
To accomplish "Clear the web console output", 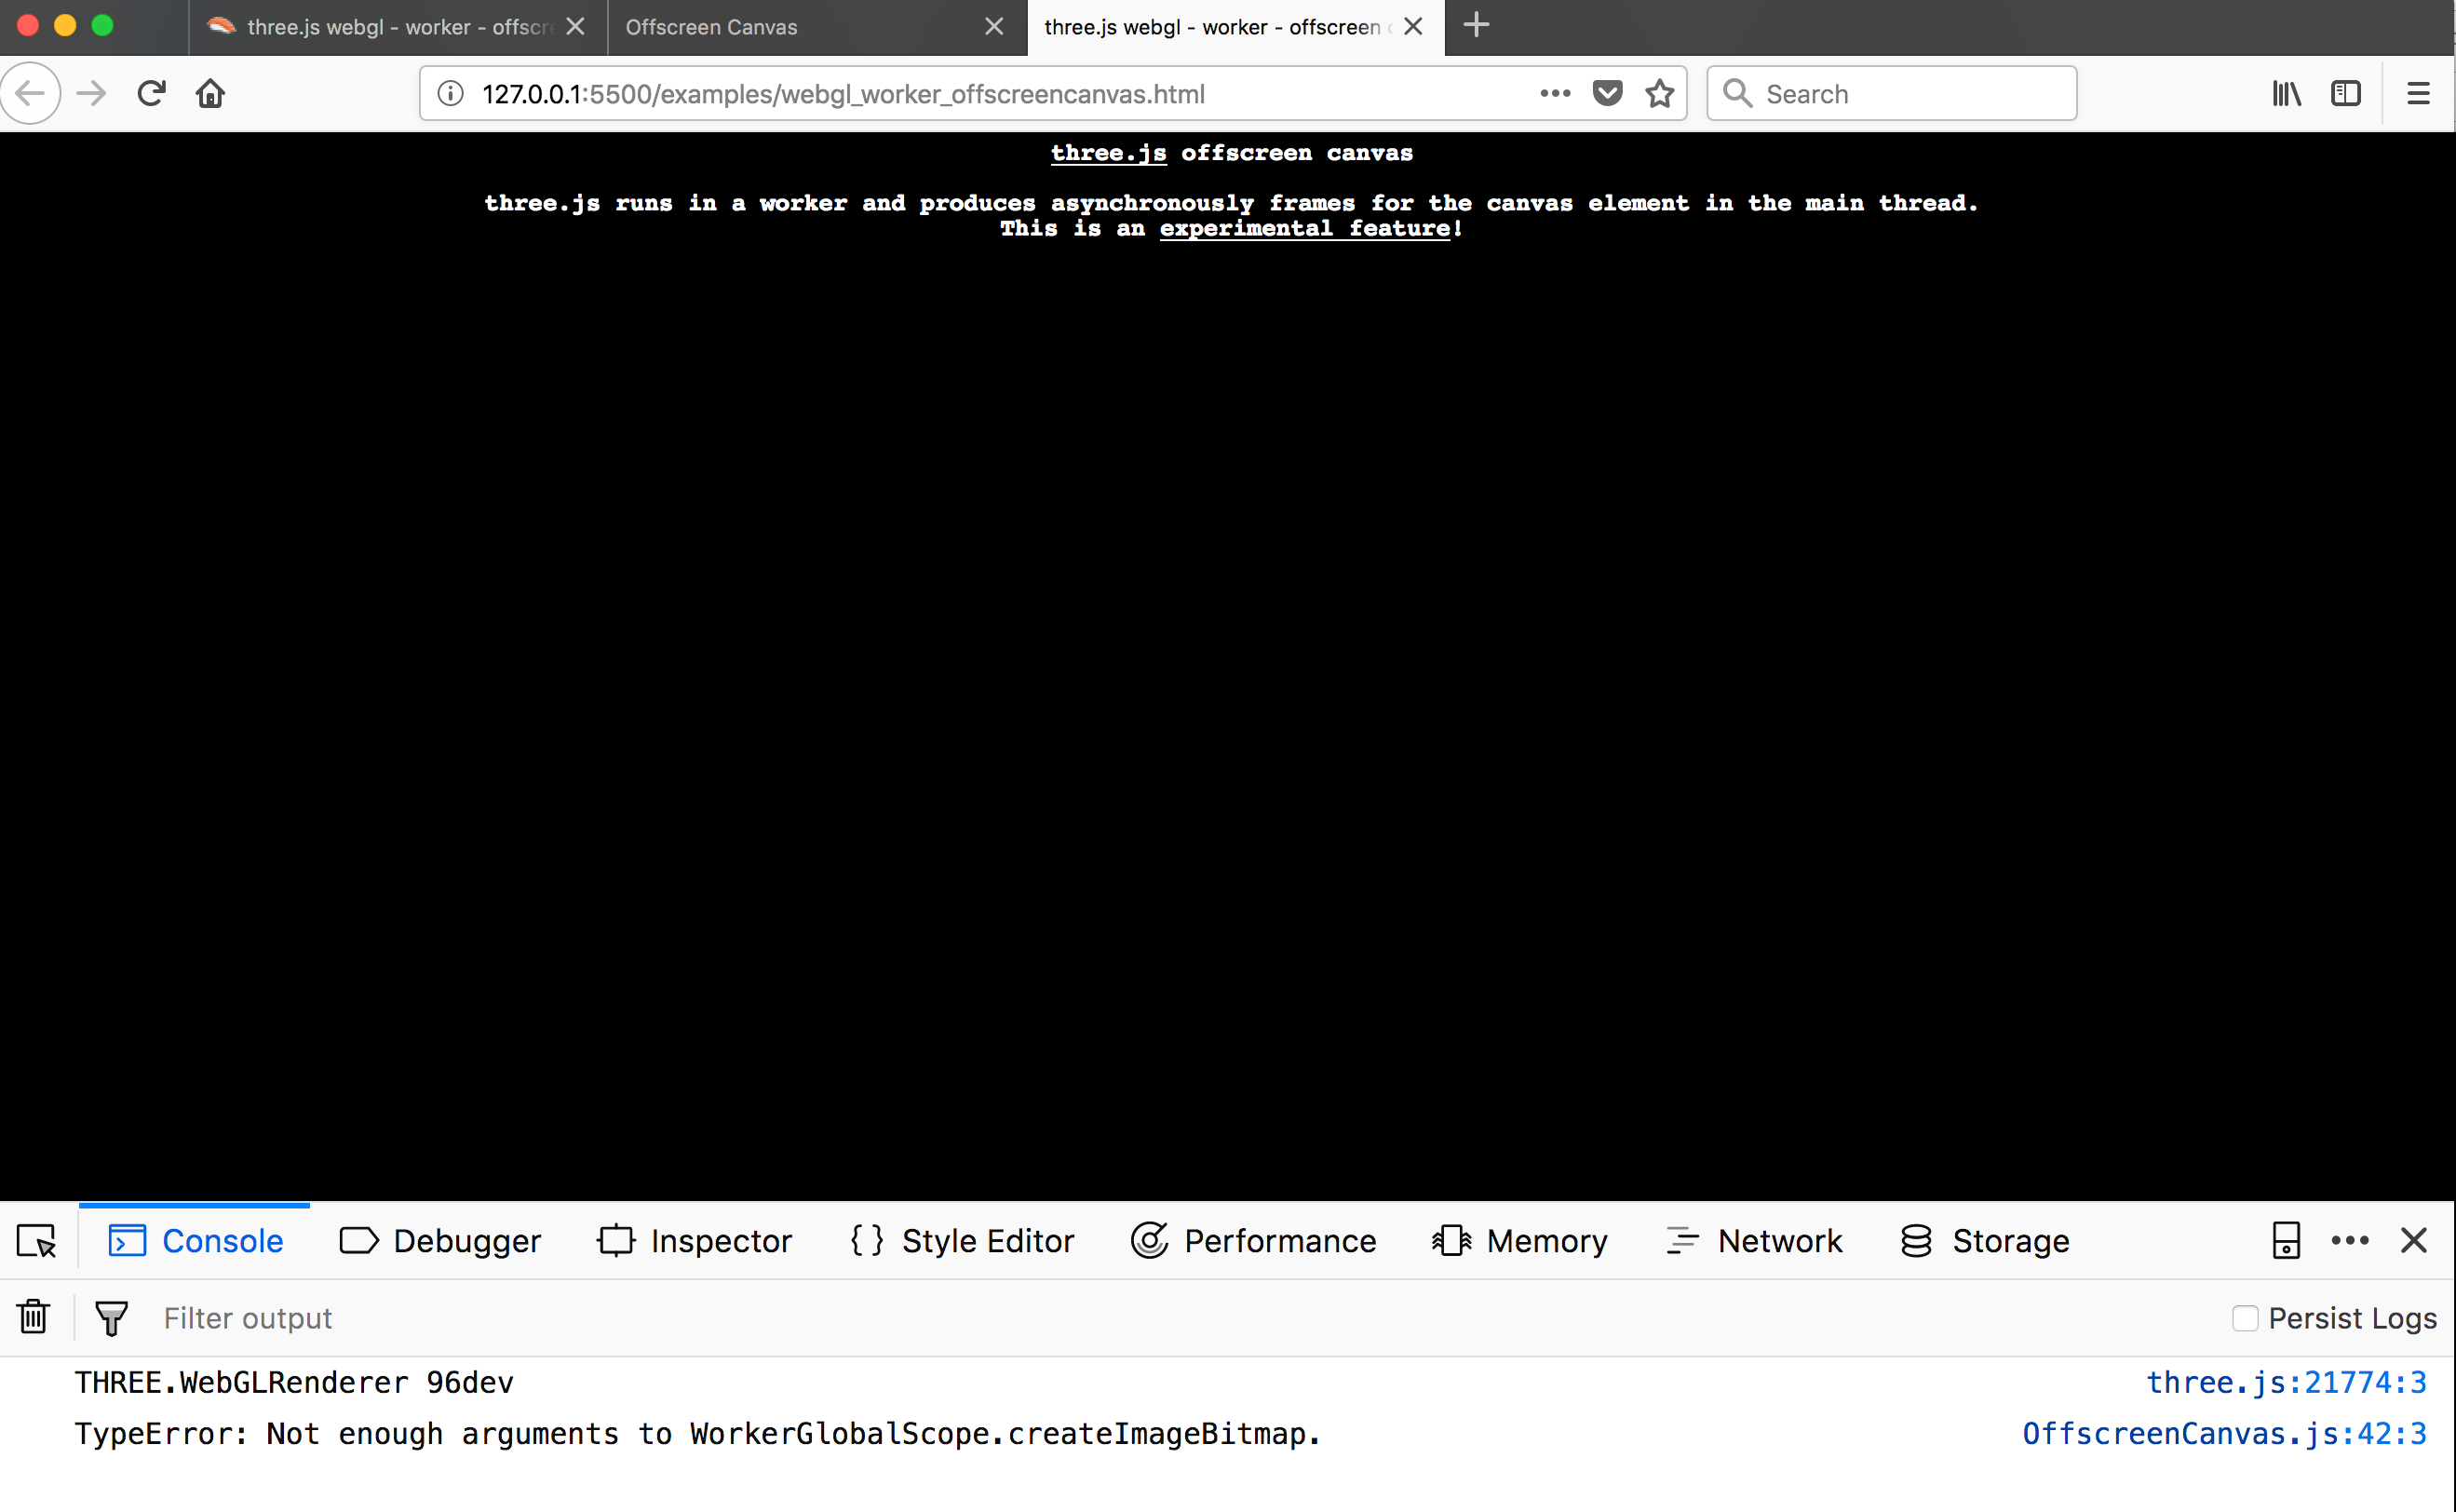I will [x=33, y=1317].
